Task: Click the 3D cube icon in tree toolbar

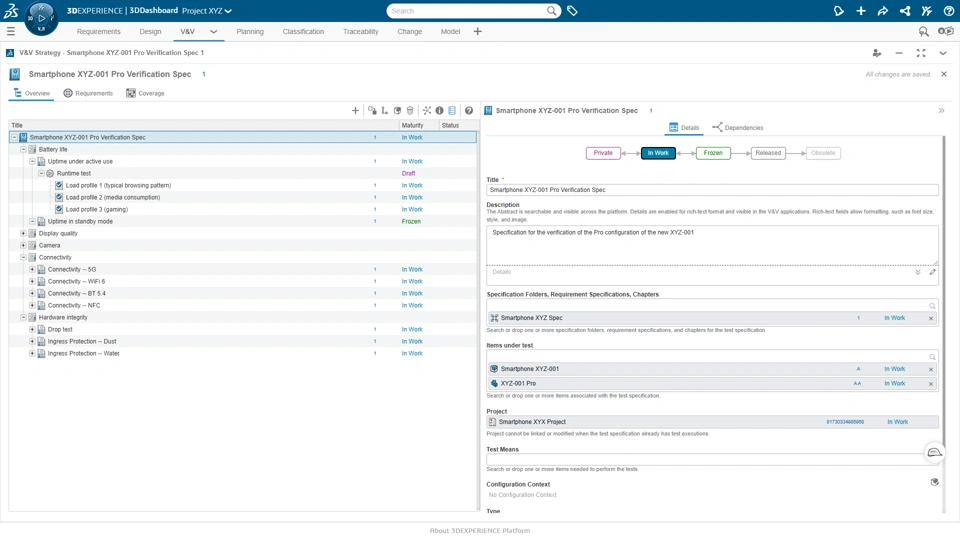Action: pyautogui.click(x=397, y=110)
